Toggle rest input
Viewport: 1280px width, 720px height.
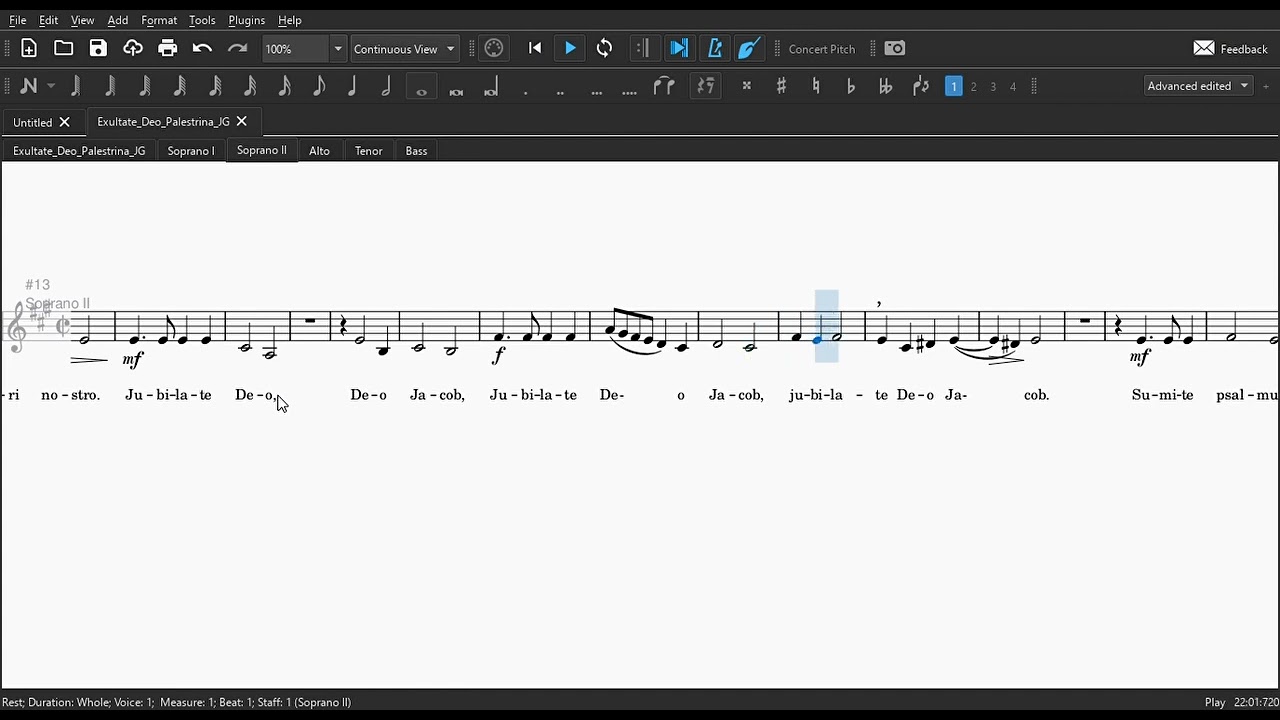point(706,86)
